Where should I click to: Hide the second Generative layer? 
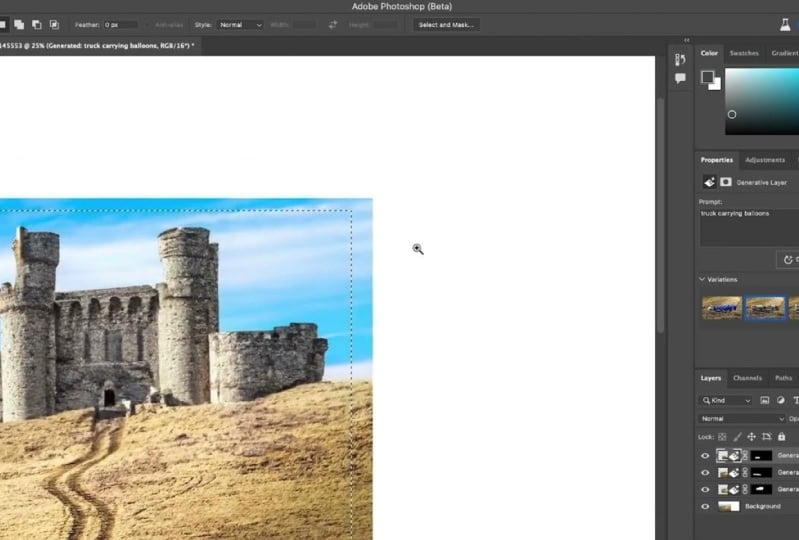705,473
